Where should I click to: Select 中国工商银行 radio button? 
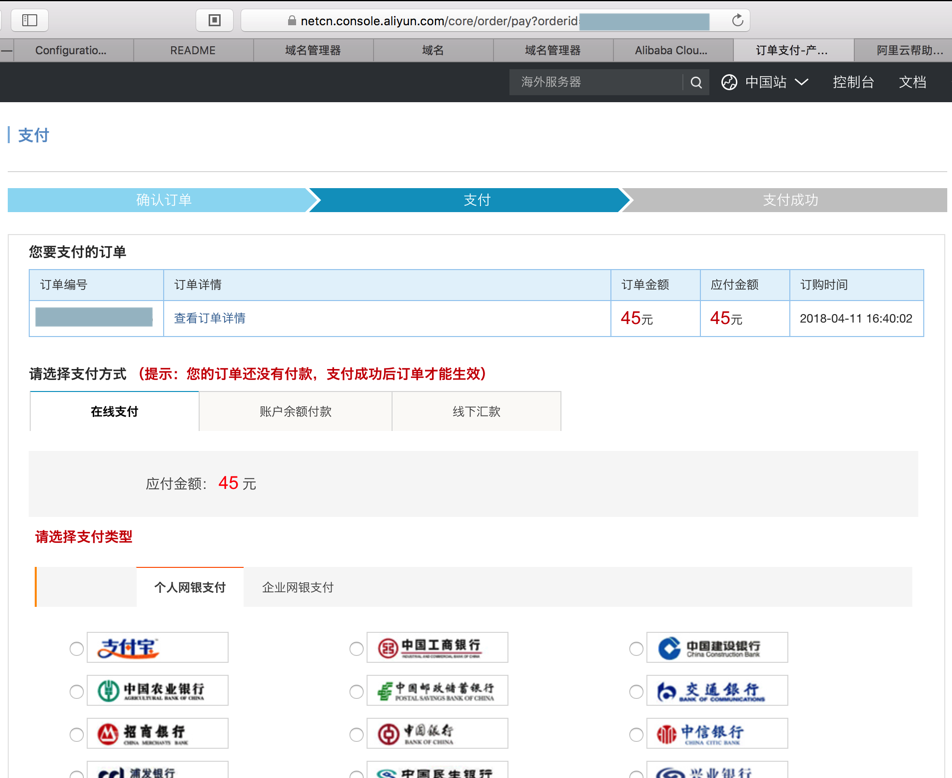[356, 649]
